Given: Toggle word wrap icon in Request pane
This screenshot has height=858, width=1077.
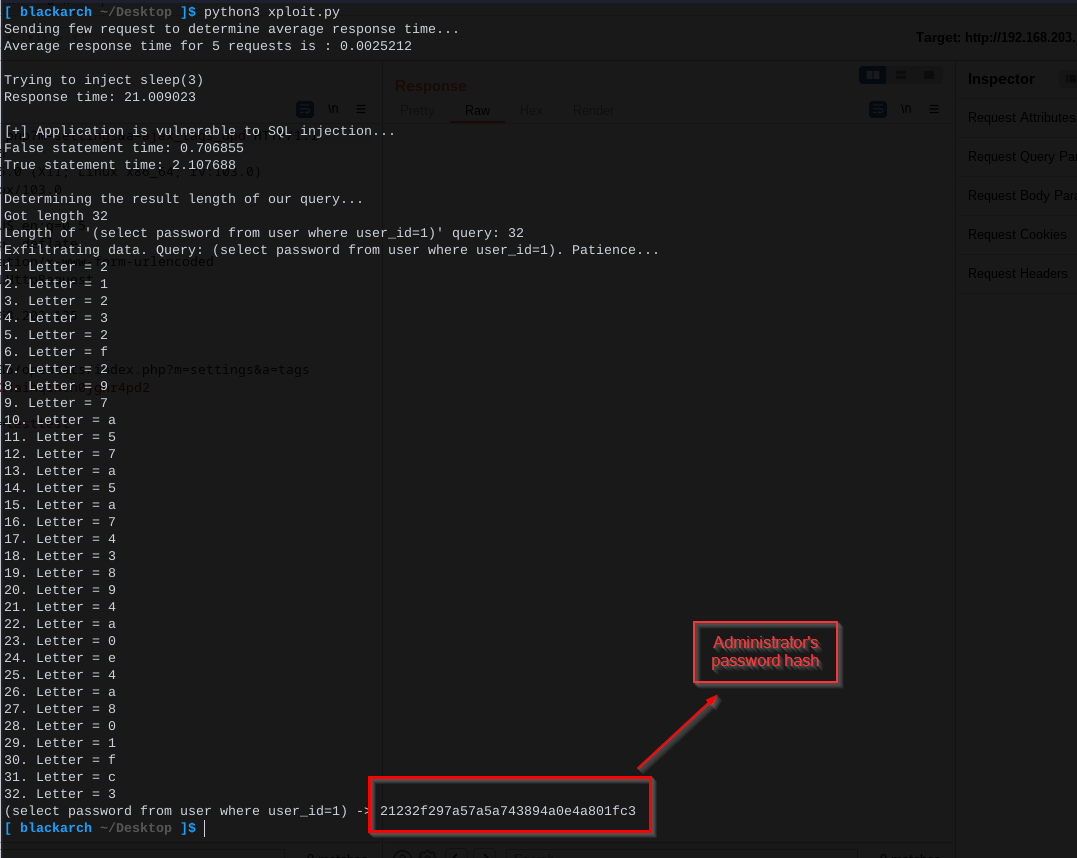Looking at the screenshot, I should [305, 109].
